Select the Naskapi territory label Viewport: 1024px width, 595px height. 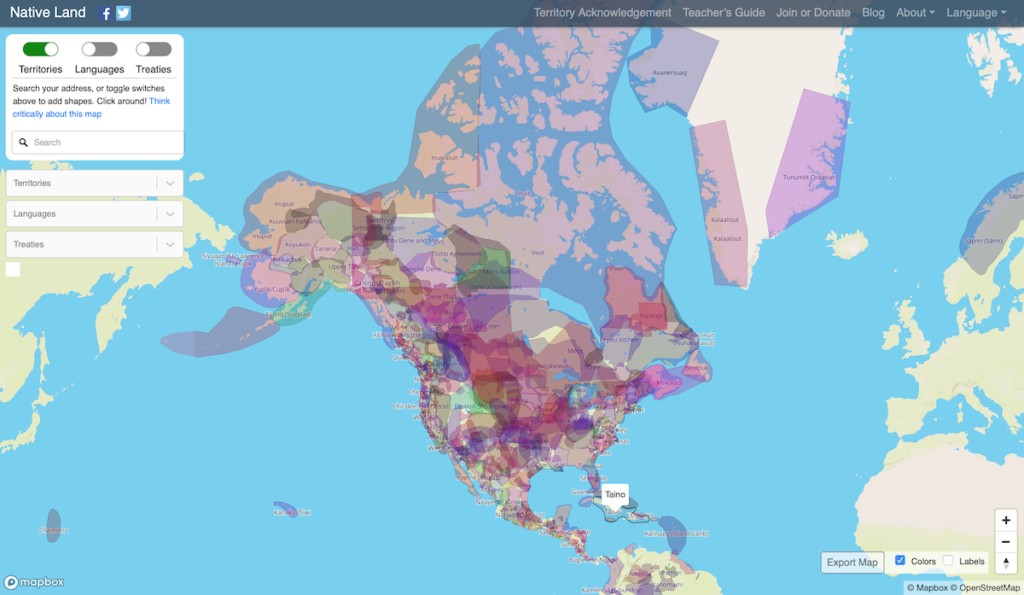pos(651,315)
